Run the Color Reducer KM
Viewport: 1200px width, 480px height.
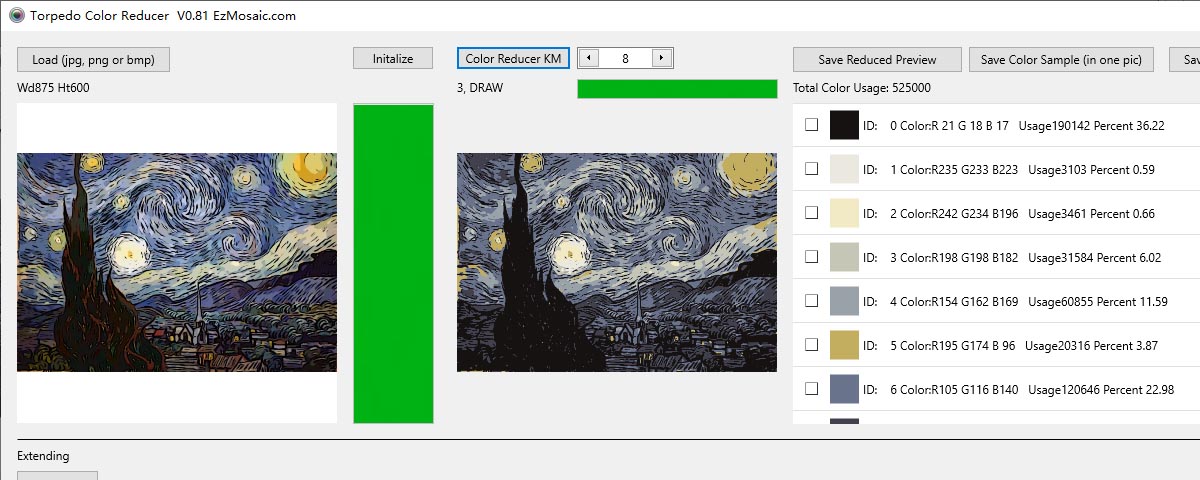(513, 58)
